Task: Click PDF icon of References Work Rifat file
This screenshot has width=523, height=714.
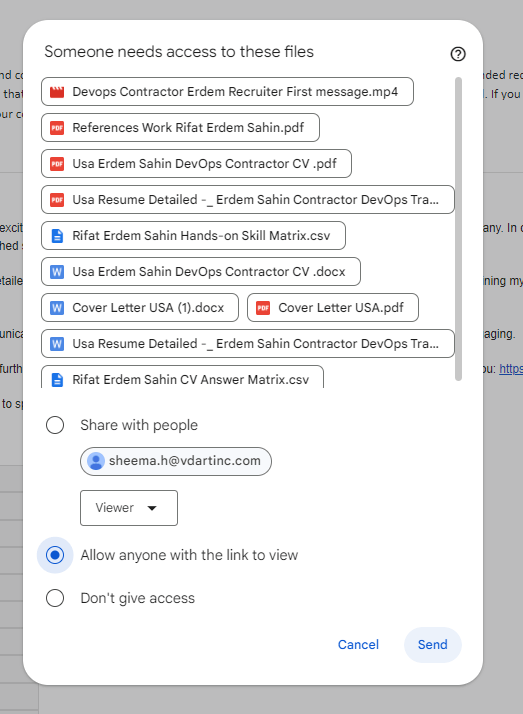Action: tap(57, 128)
